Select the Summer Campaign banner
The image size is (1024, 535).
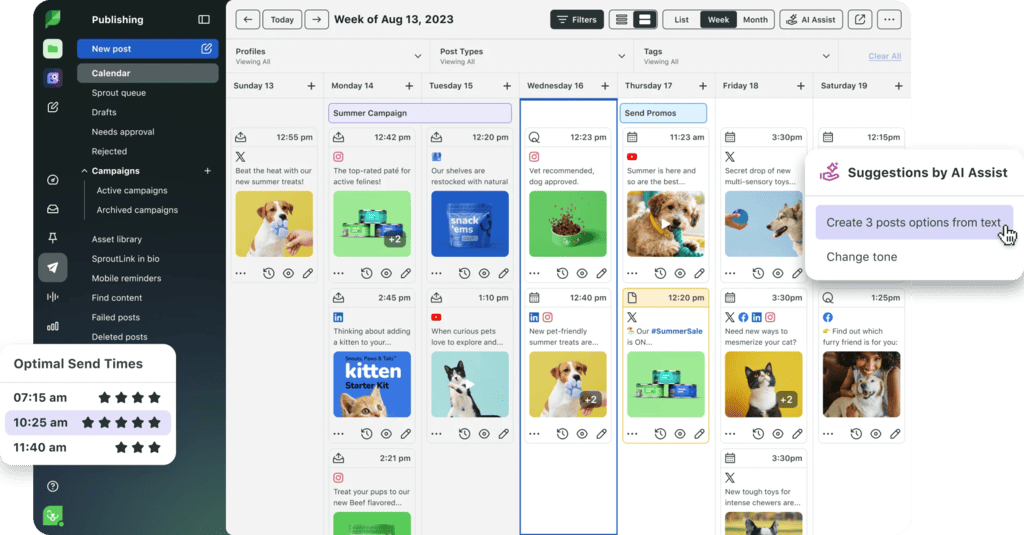coord(420,113)
